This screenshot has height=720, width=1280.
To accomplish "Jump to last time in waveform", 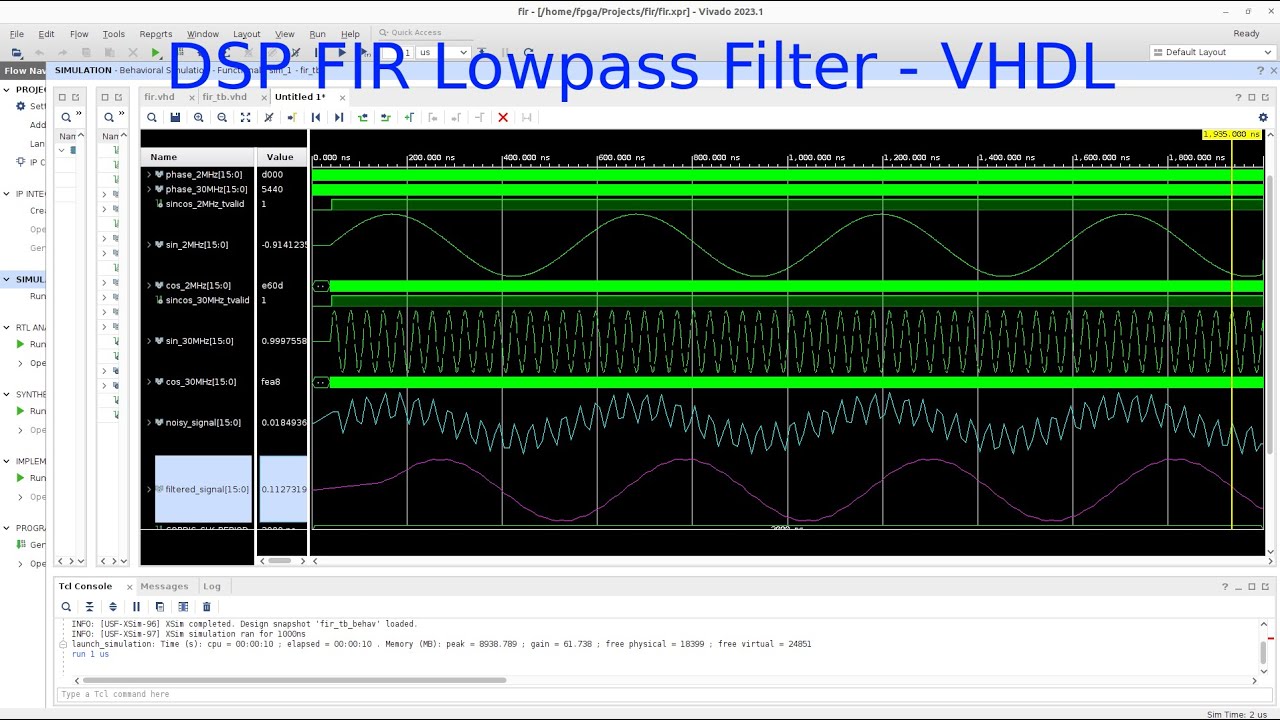I will point(339,117).
